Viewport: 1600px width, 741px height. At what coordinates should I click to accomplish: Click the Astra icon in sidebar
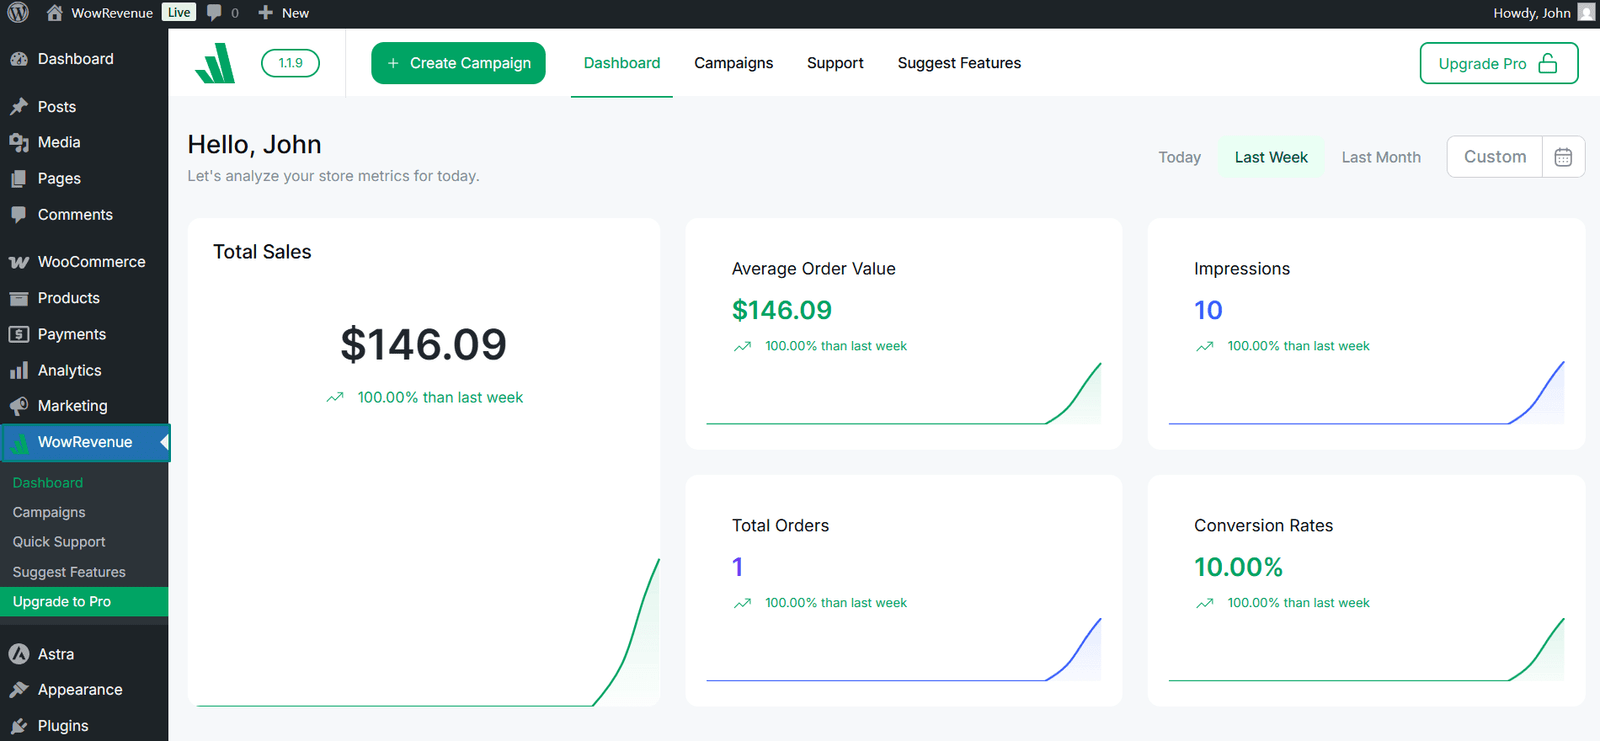point(19,654)
